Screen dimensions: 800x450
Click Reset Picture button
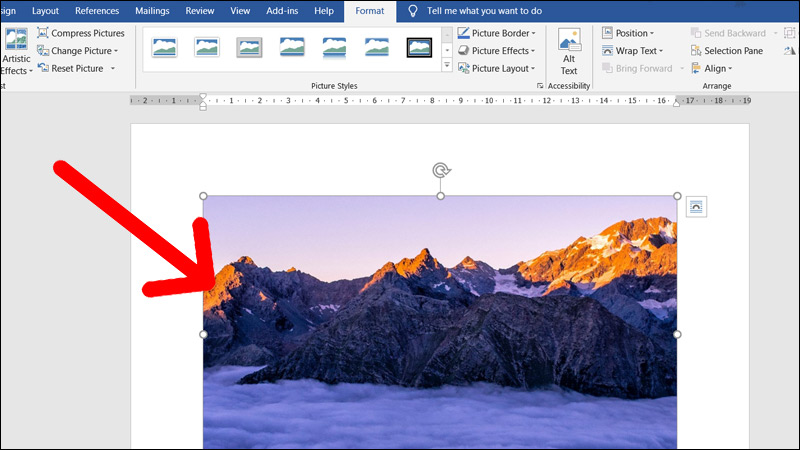70,68
